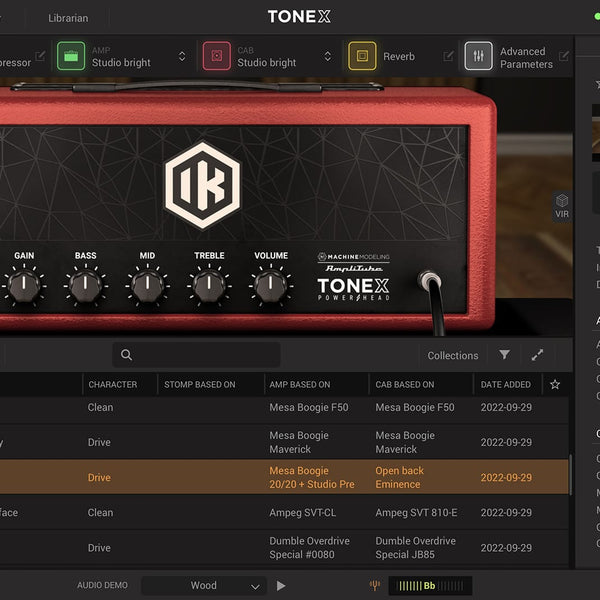Sort by CHARACTER column
Viewport: 600px width, 600px height.
112,385
